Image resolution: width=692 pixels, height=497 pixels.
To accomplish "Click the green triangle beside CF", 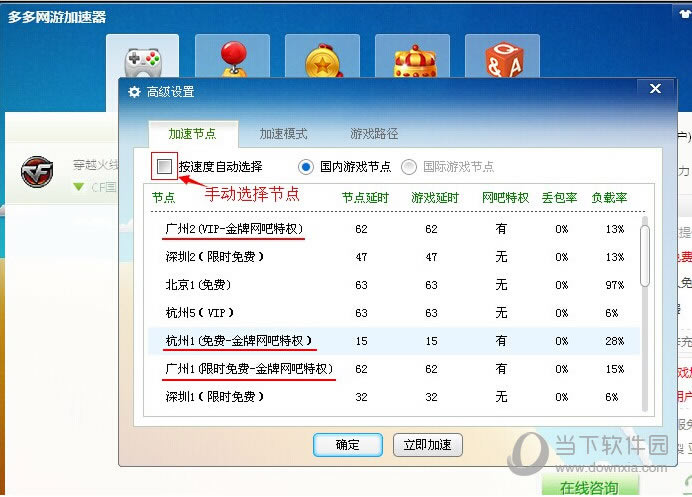I will click(x=79, y=187).
